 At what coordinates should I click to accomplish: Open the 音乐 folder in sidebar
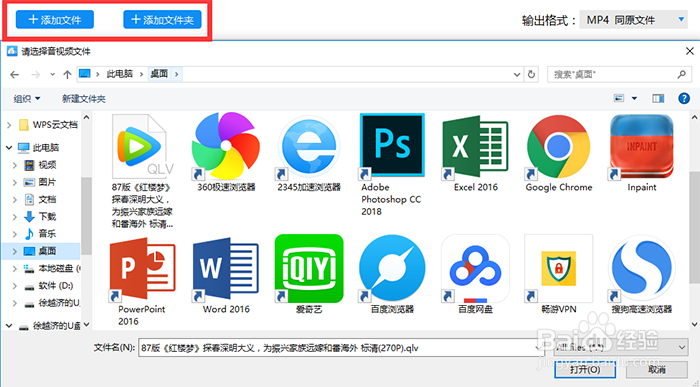coord(40,233)
